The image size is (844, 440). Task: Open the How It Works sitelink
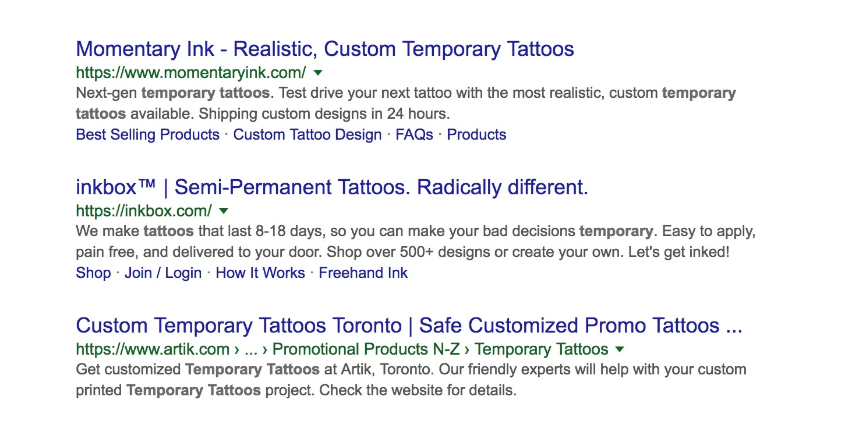pos(260,273)
